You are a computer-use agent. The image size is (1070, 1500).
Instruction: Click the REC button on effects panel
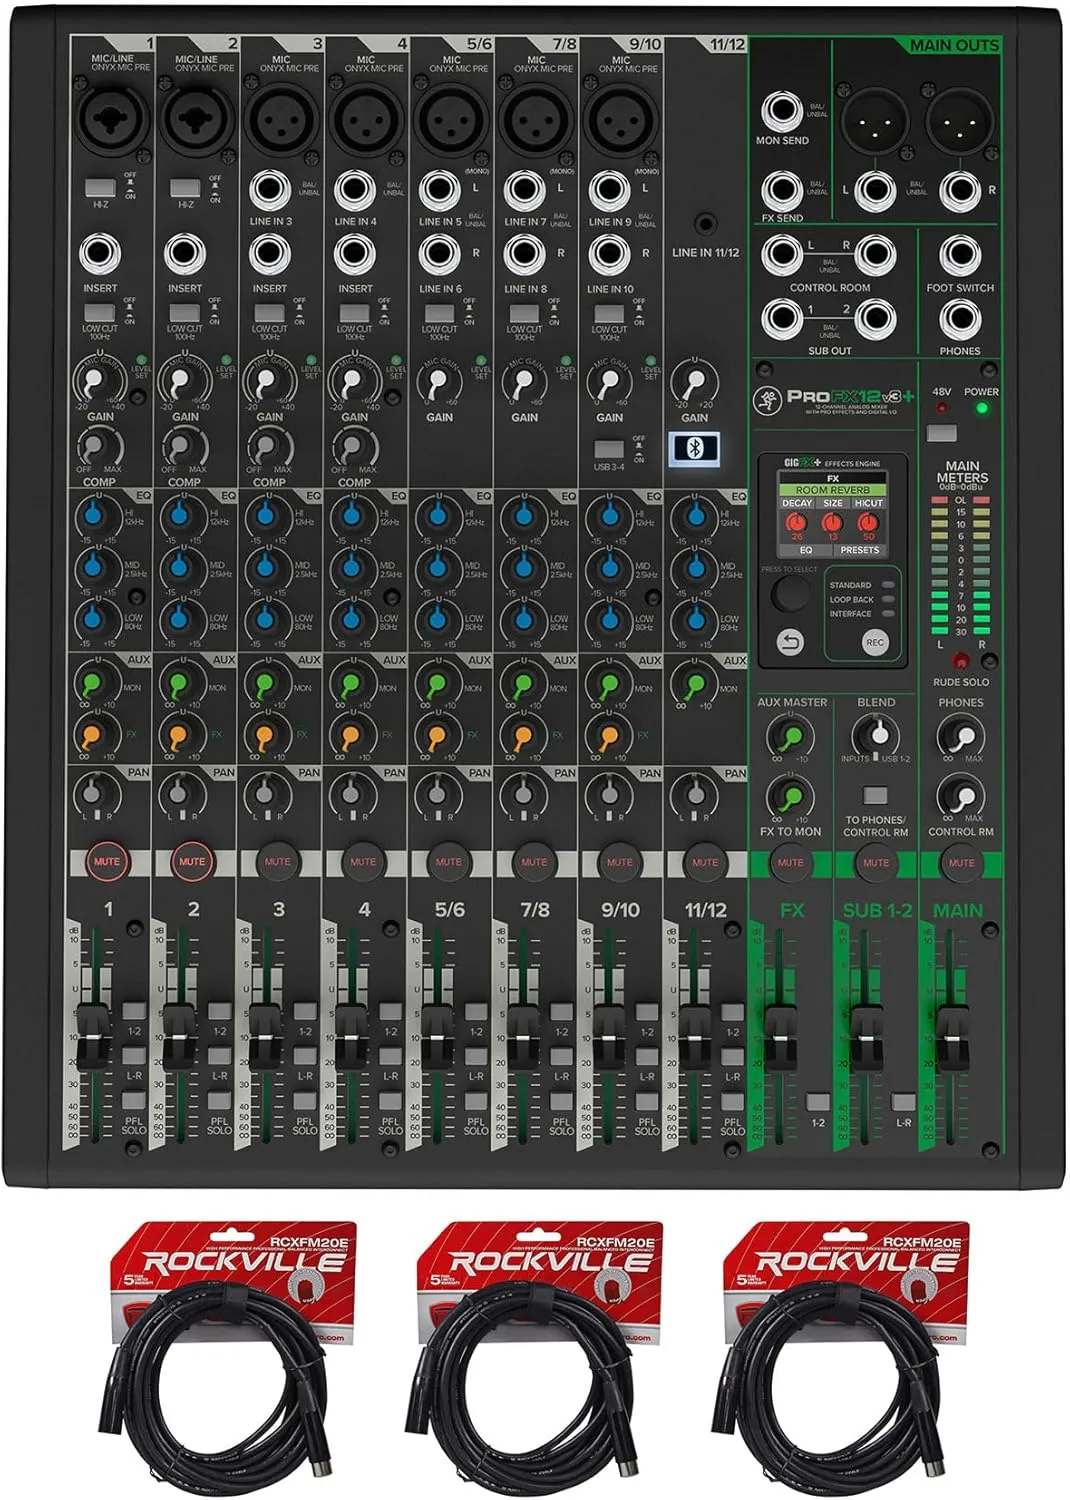pyautogui.click(x=875, y=642)
